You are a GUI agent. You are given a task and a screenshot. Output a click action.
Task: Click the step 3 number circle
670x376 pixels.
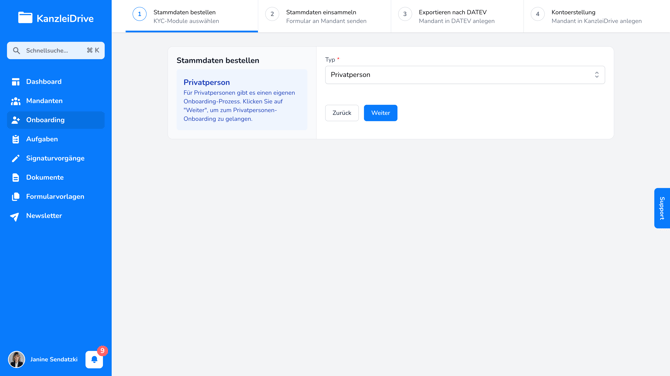tap(405, 14)
